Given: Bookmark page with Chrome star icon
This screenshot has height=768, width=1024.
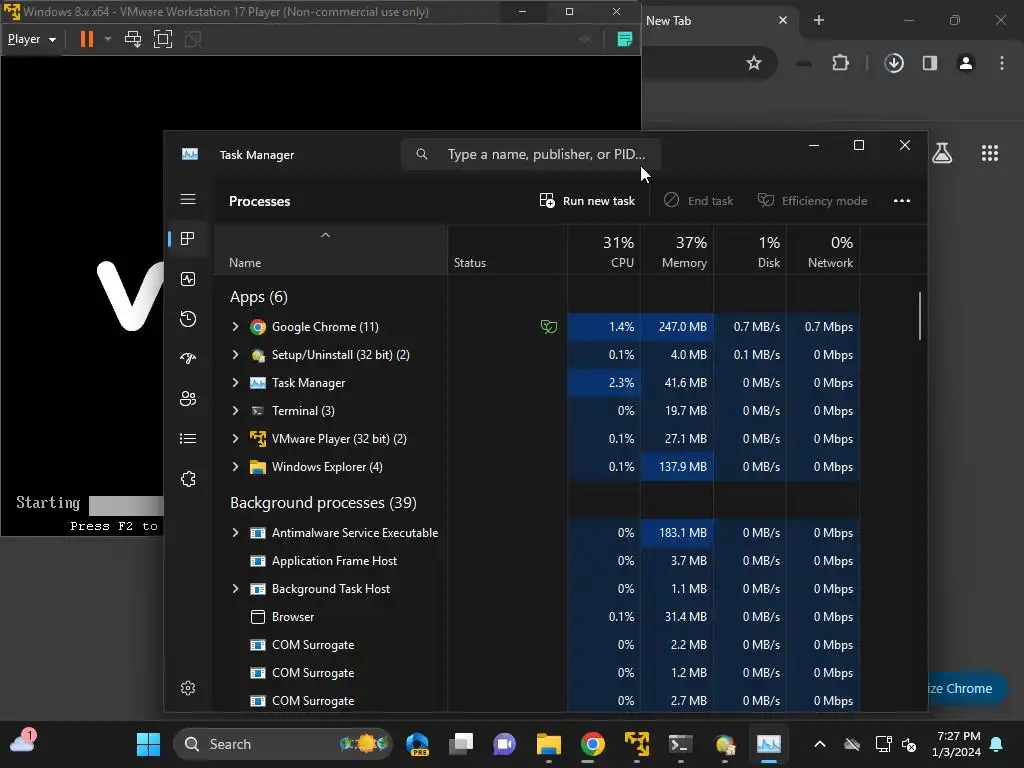Looking at the screenshot, I should (754, 63).
